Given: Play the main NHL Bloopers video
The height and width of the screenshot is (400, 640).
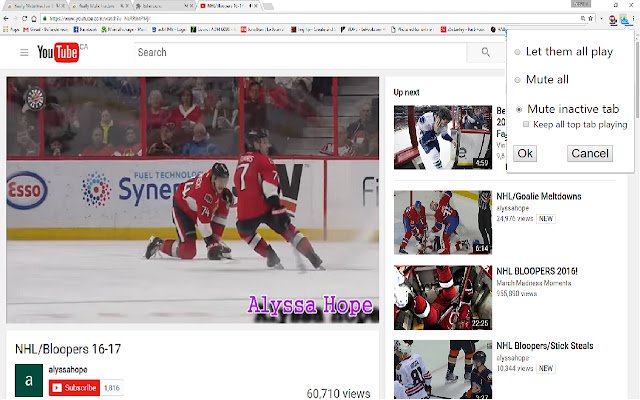Looking at the screenshot, I should (192, 200).
